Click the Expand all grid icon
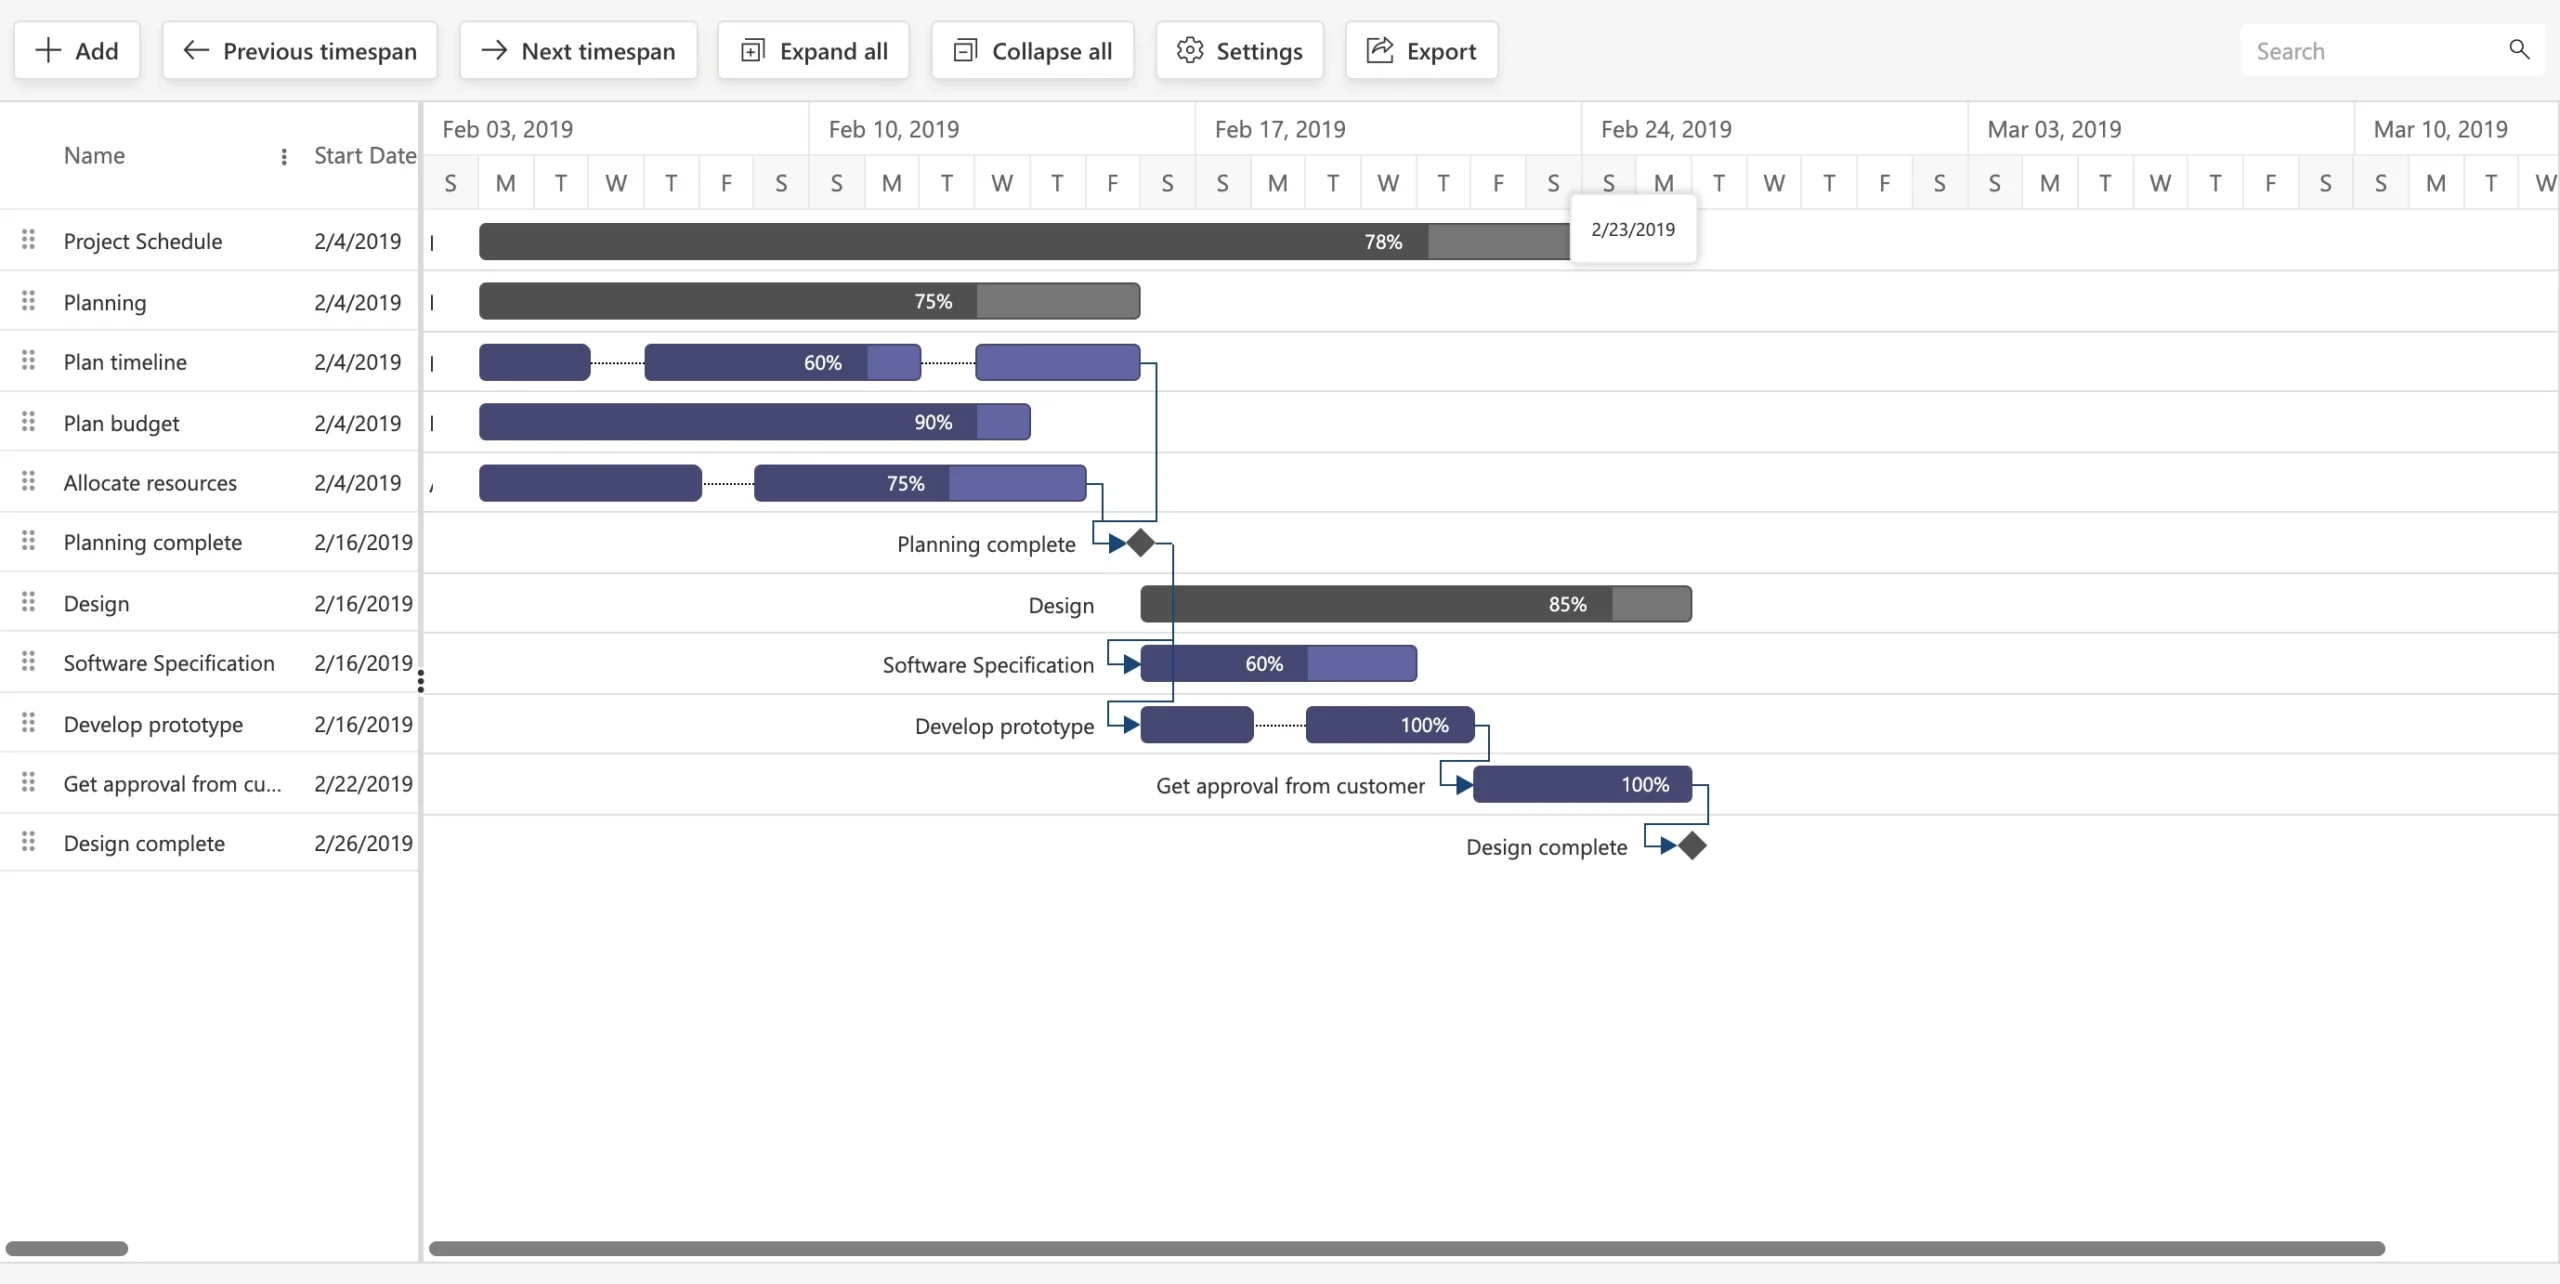2560x1284 pixels. pos(752,50)
